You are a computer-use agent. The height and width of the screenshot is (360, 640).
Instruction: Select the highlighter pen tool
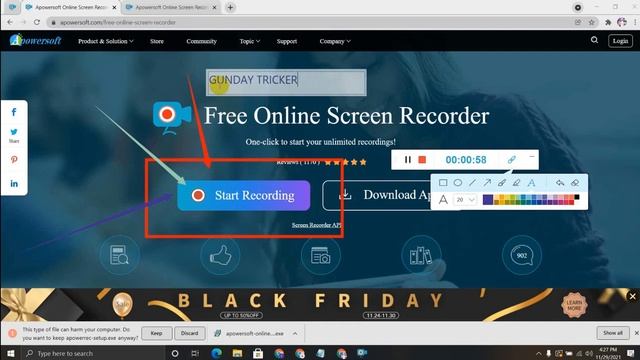coord(516,183)
